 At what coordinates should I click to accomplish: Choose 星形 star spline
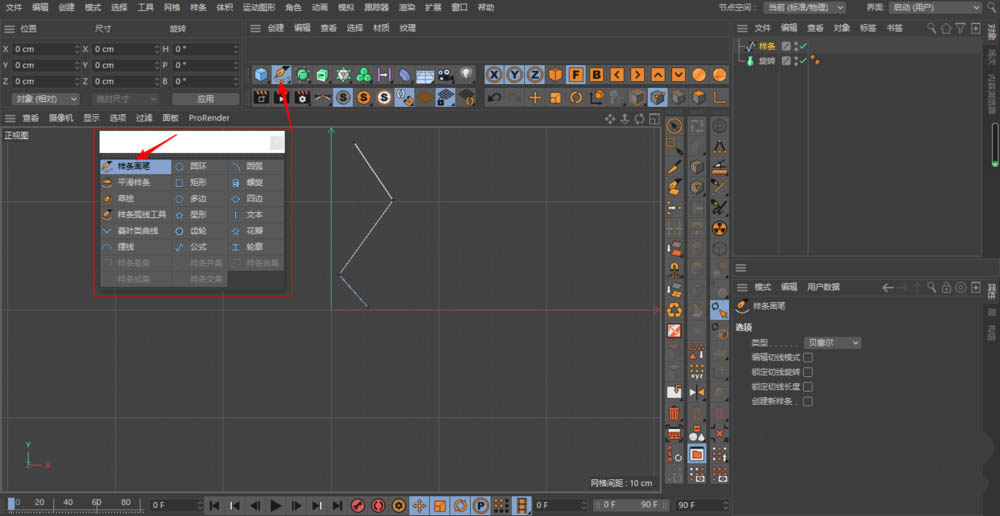(x=200, y=215)
